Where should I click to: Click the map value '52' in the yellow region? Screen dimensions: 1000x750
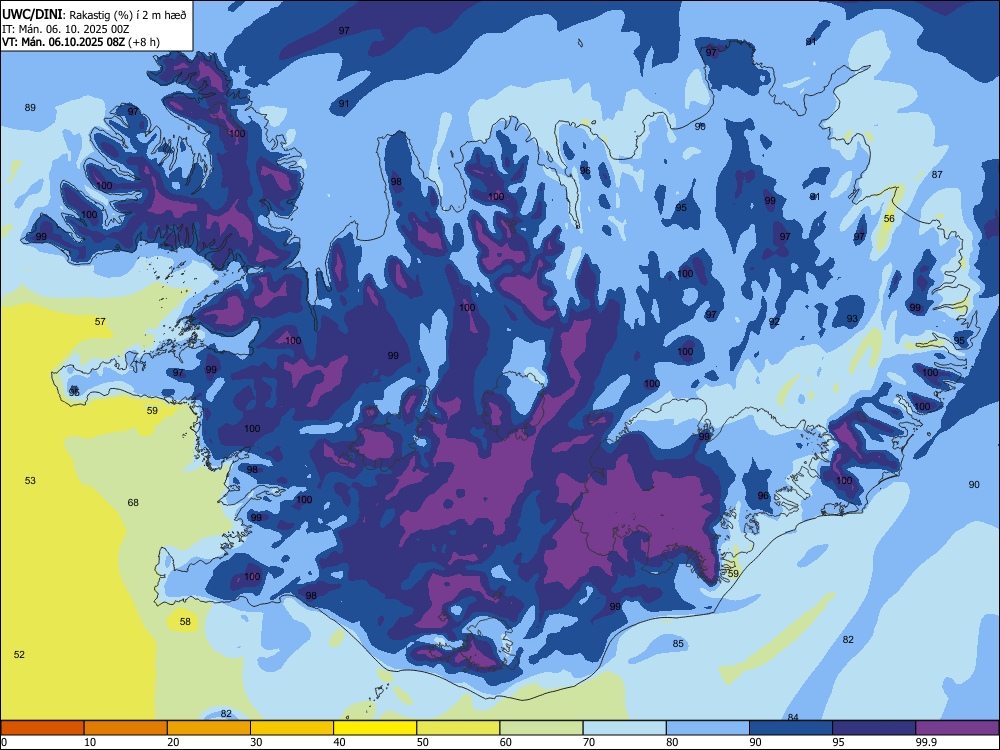(19, 654)
